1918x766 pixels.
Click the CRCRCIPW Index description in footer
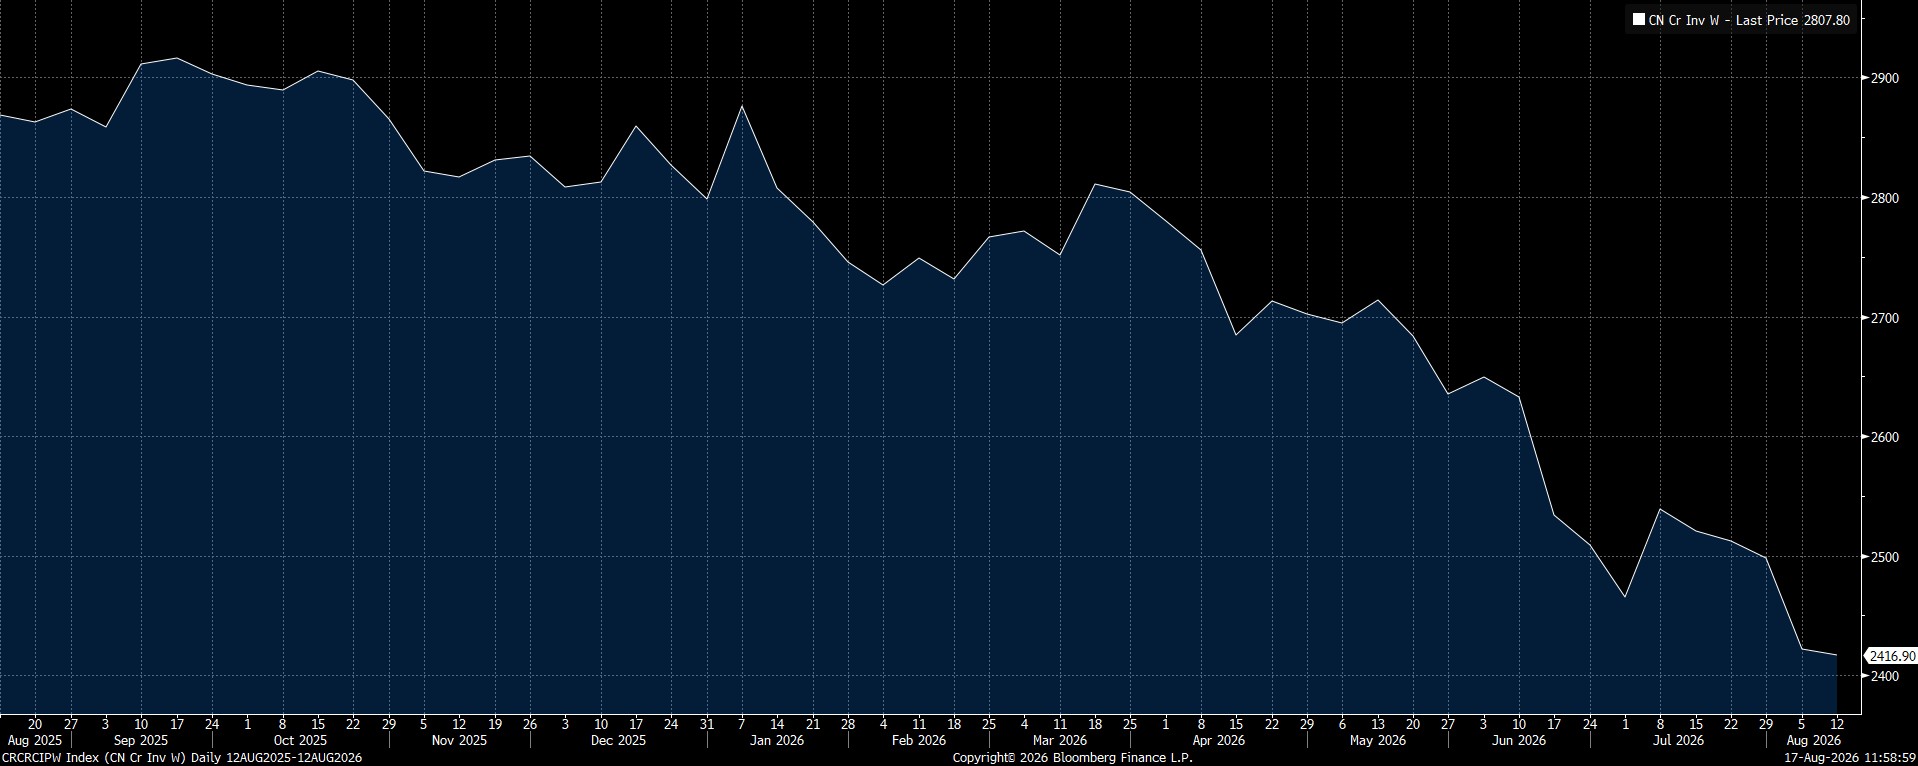pos(182,758)
